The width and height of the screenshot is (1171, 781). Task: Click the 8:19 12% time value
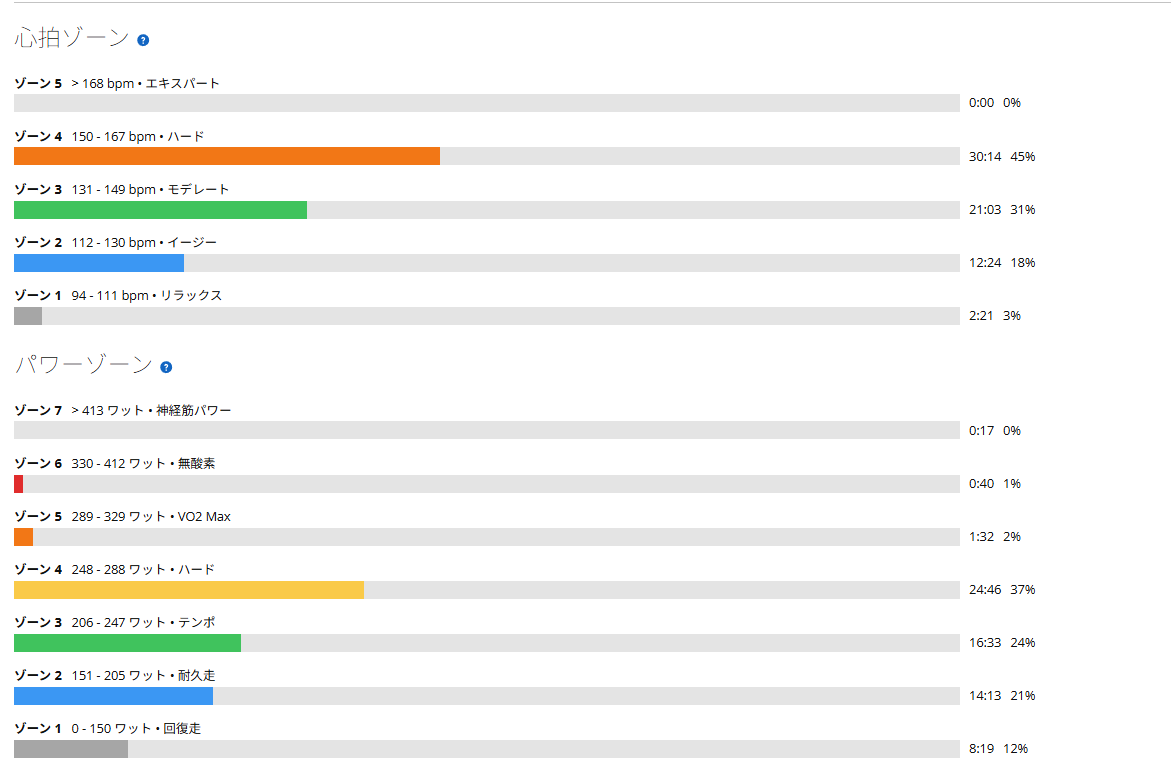[998, 749]
